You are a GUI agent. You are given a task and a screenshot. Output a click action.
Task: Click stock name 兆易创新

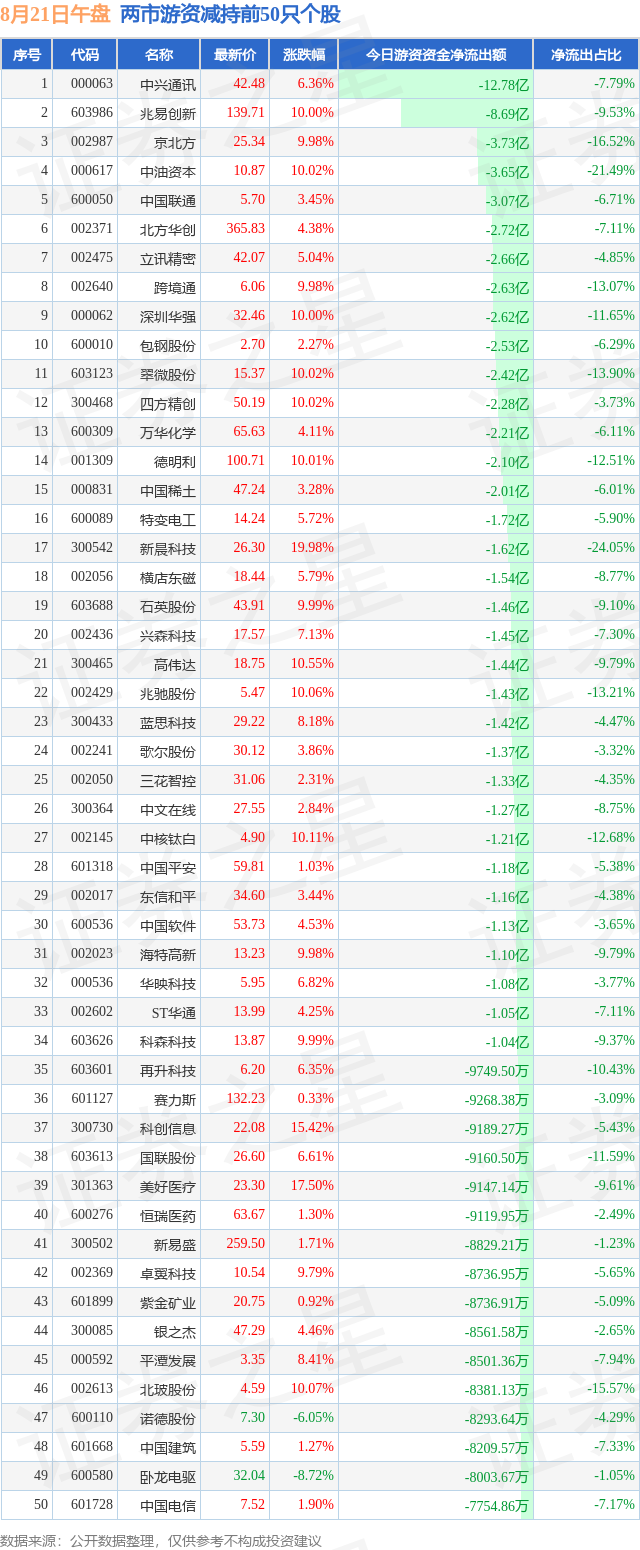(x=168, y=113)
